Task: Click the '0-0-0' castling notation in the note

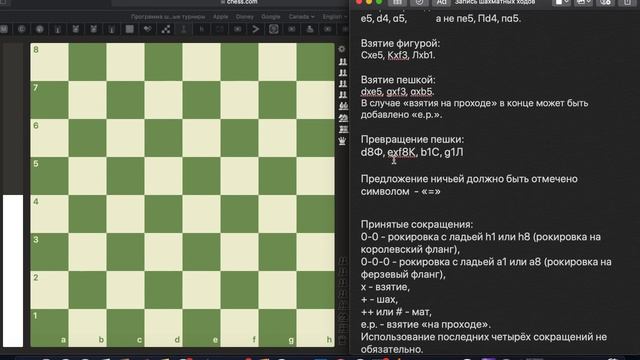Action: click(375, 262)
